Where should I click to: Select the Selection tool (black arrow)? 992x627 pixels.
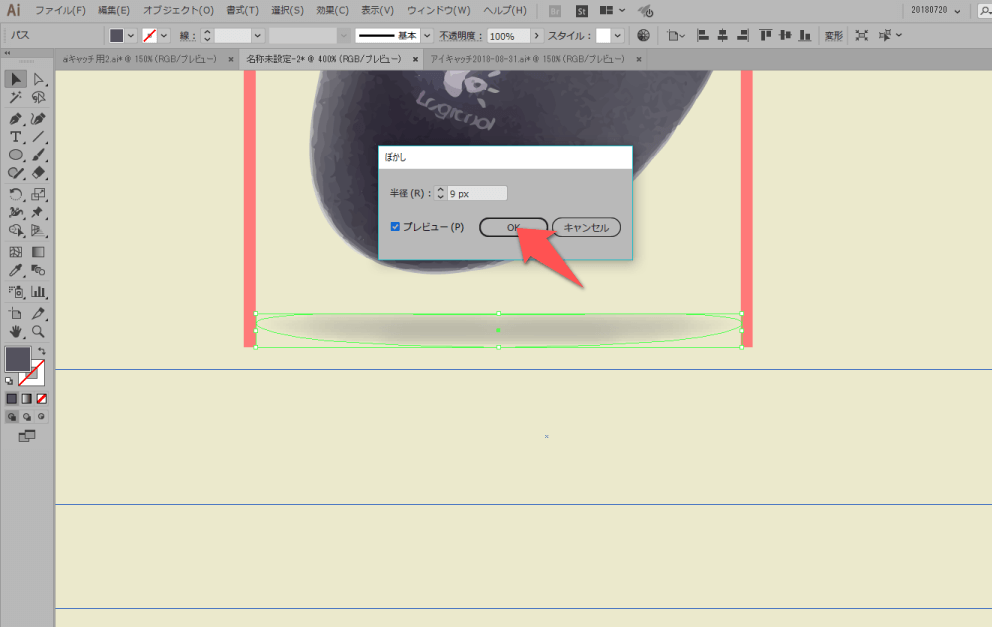pyautogui.click(x=16, y=79)
